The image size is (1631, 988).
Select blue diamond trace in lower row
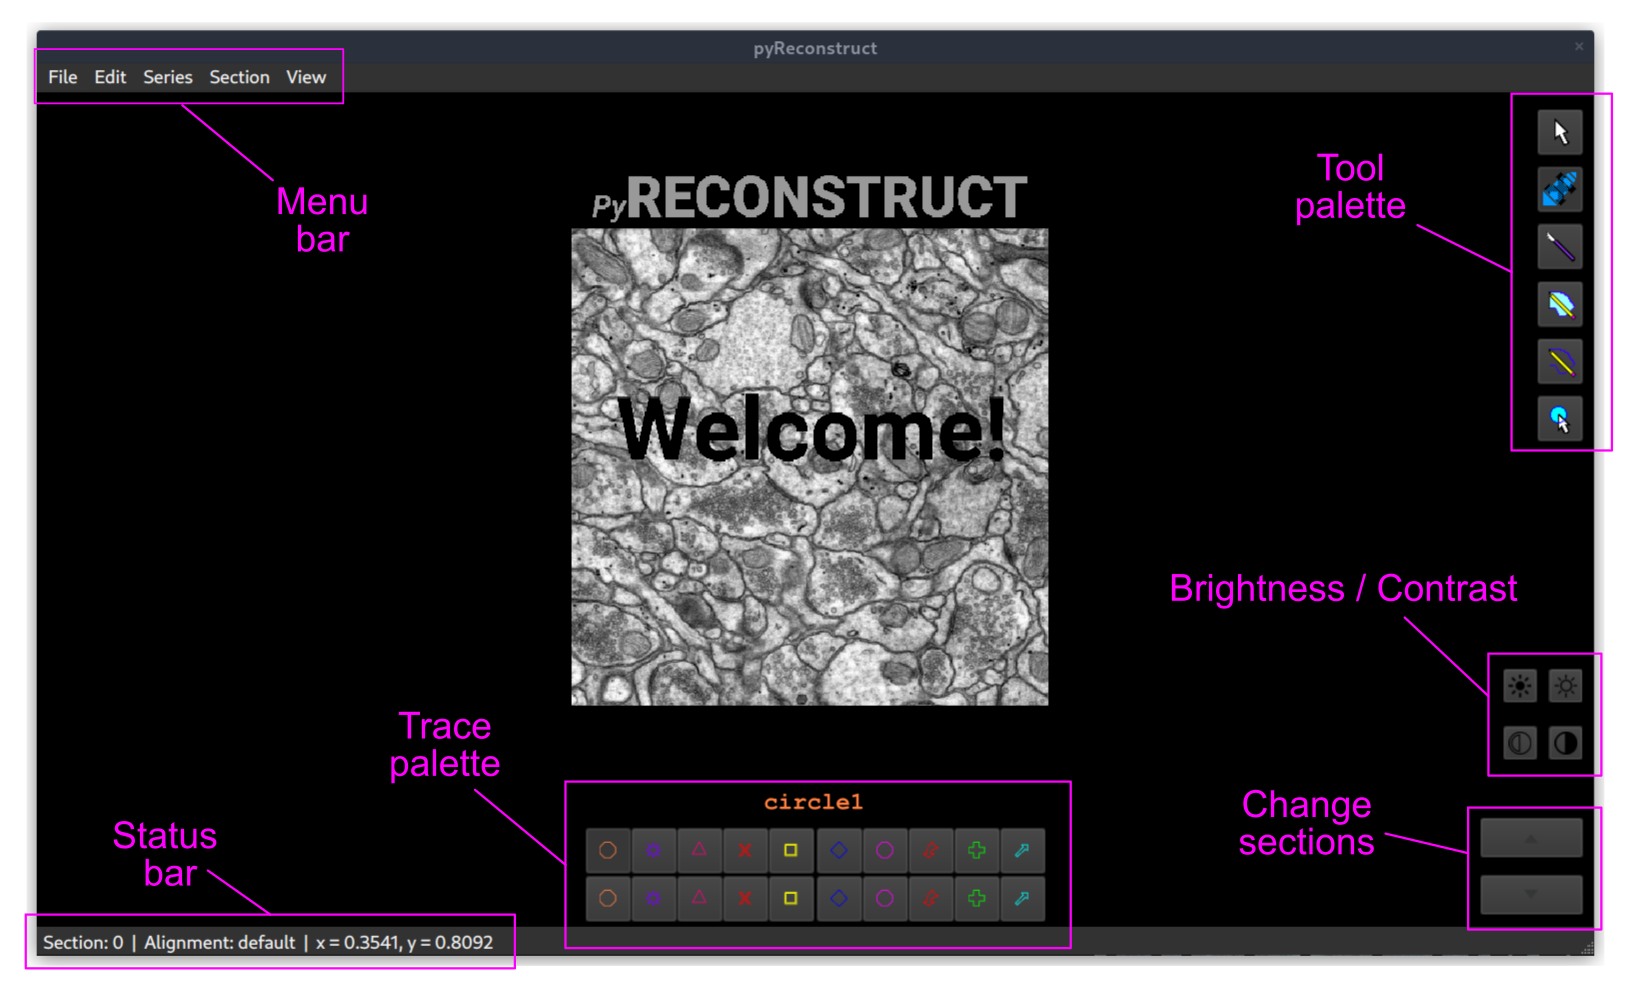[x=838, y=898]
